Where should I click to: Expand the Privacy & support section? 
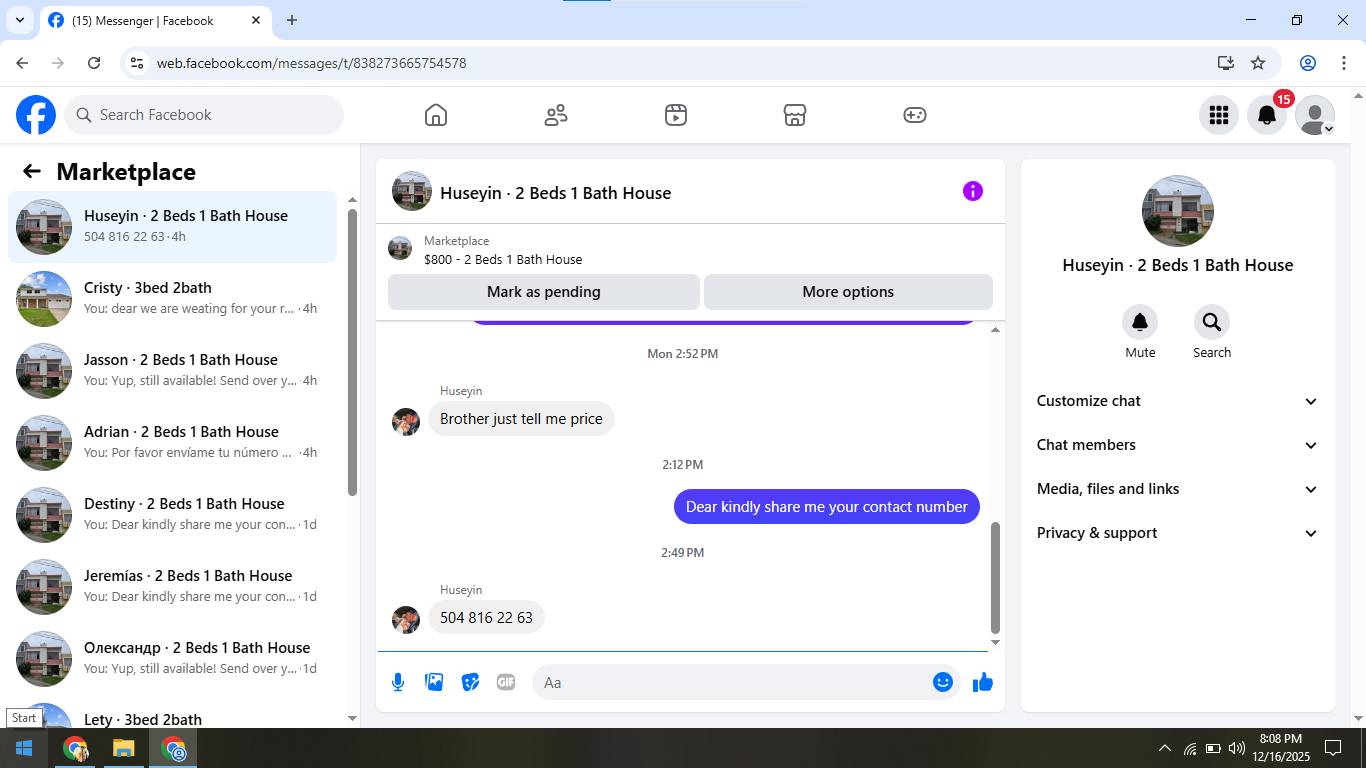(1178, 533)
